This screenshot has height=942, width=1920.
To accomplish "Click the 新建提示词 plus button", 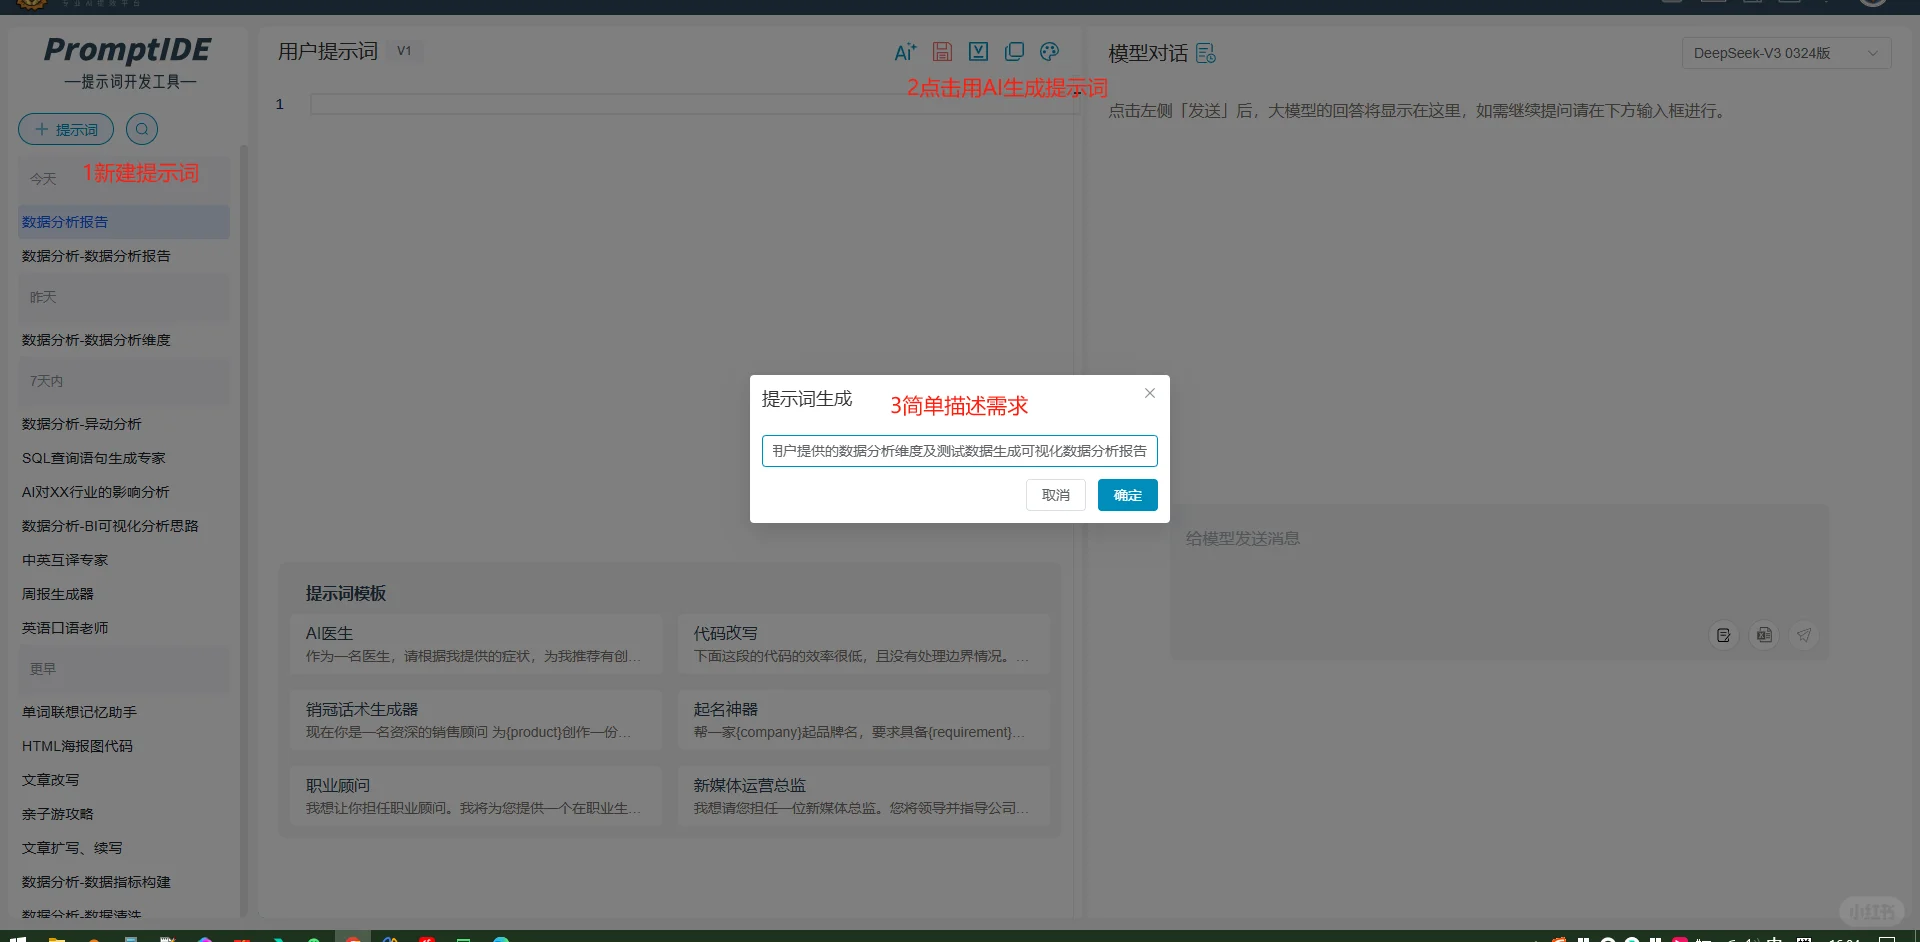I will (65, 129).
